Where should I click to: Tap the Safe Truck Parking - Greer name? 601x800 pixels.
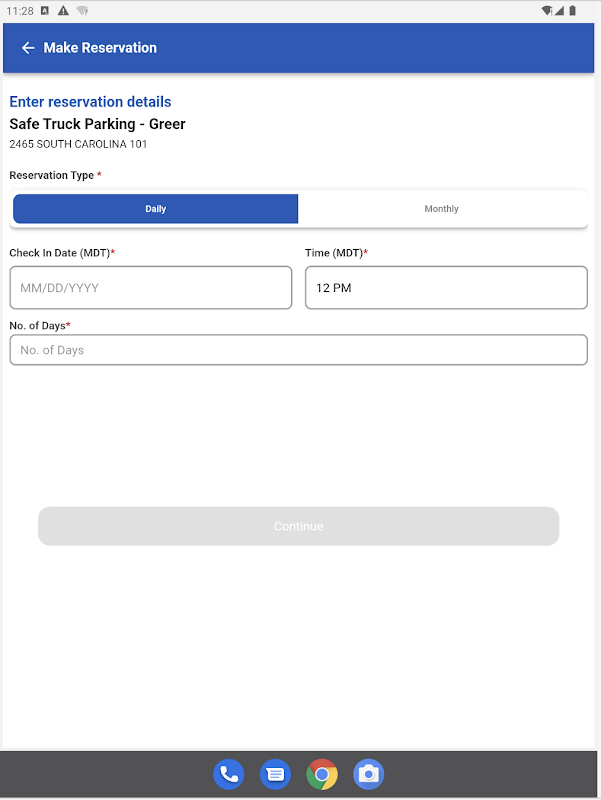[97, 124]
